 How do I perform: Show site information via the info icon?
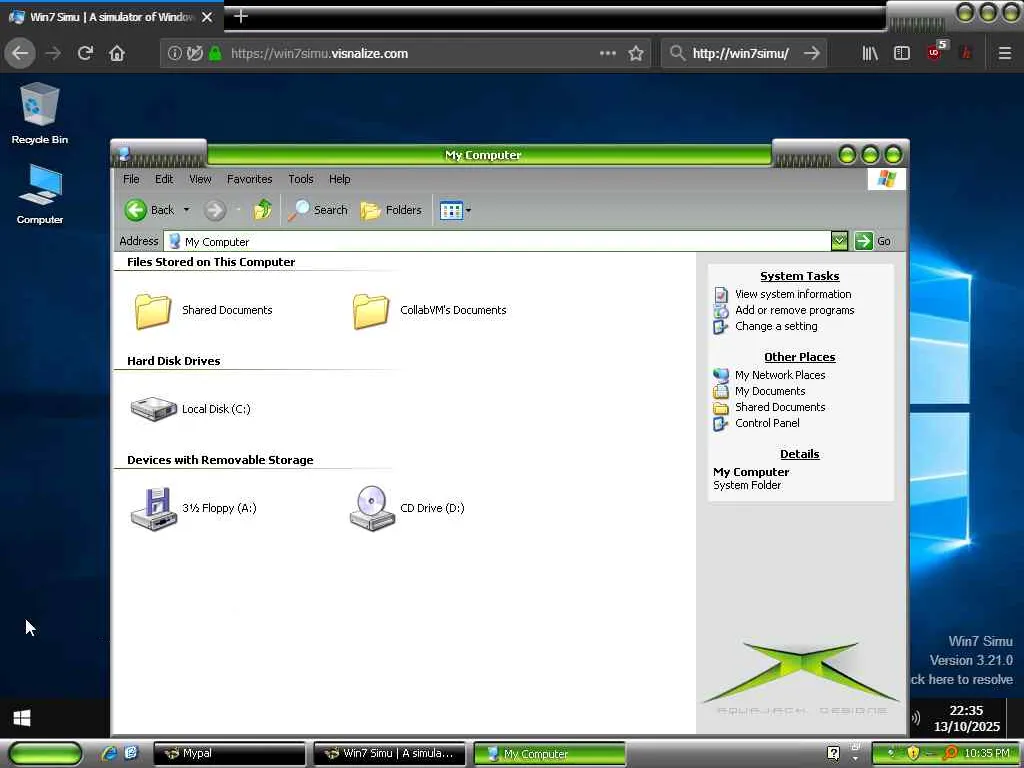point(174,54)
